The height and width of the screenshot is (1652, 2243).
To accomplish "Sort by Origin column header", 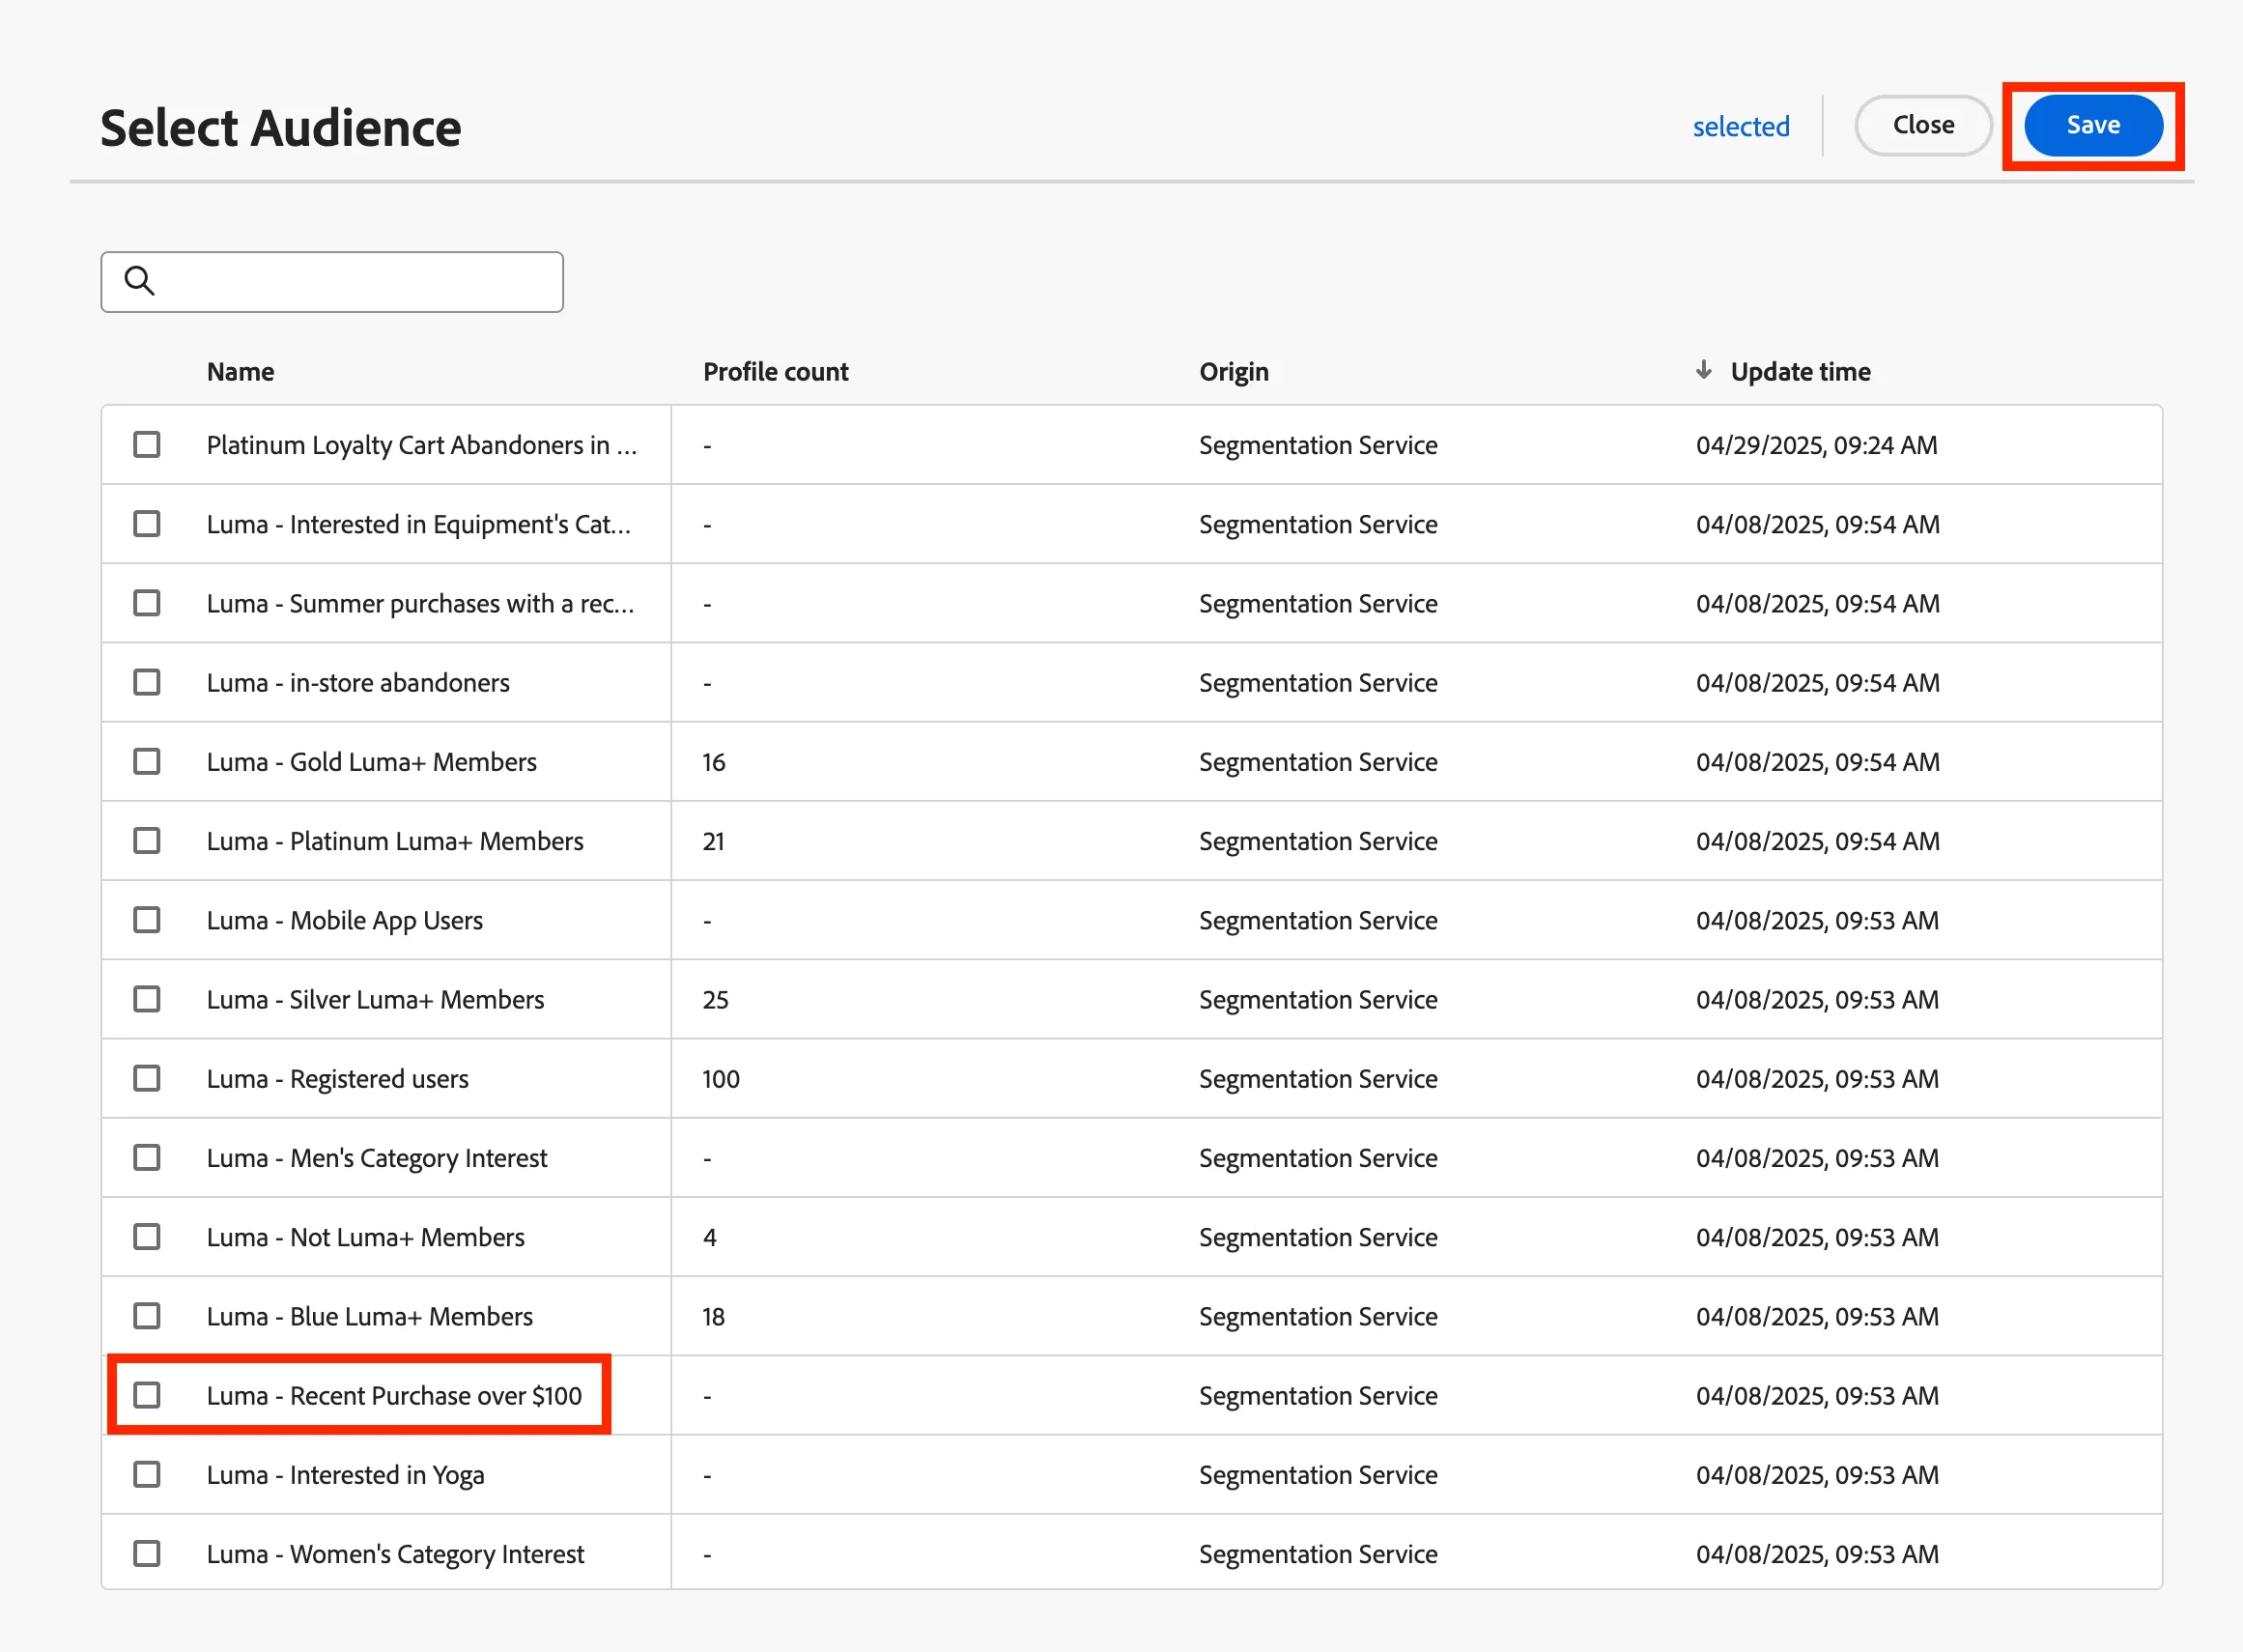I will pyautogui.click(x=1233, y=372).
